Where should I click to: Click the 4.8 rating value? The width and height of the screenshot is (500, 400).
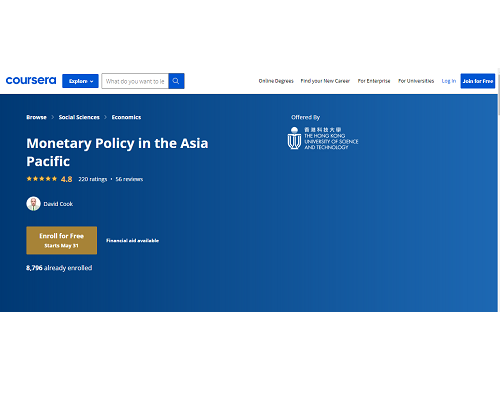66,179
